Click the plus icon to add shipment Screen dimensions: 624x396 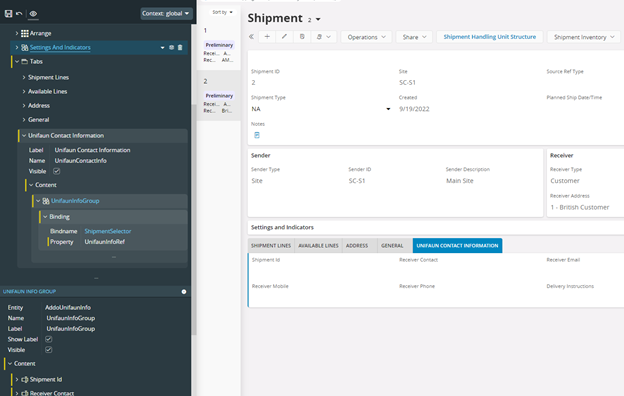[267, 37]
